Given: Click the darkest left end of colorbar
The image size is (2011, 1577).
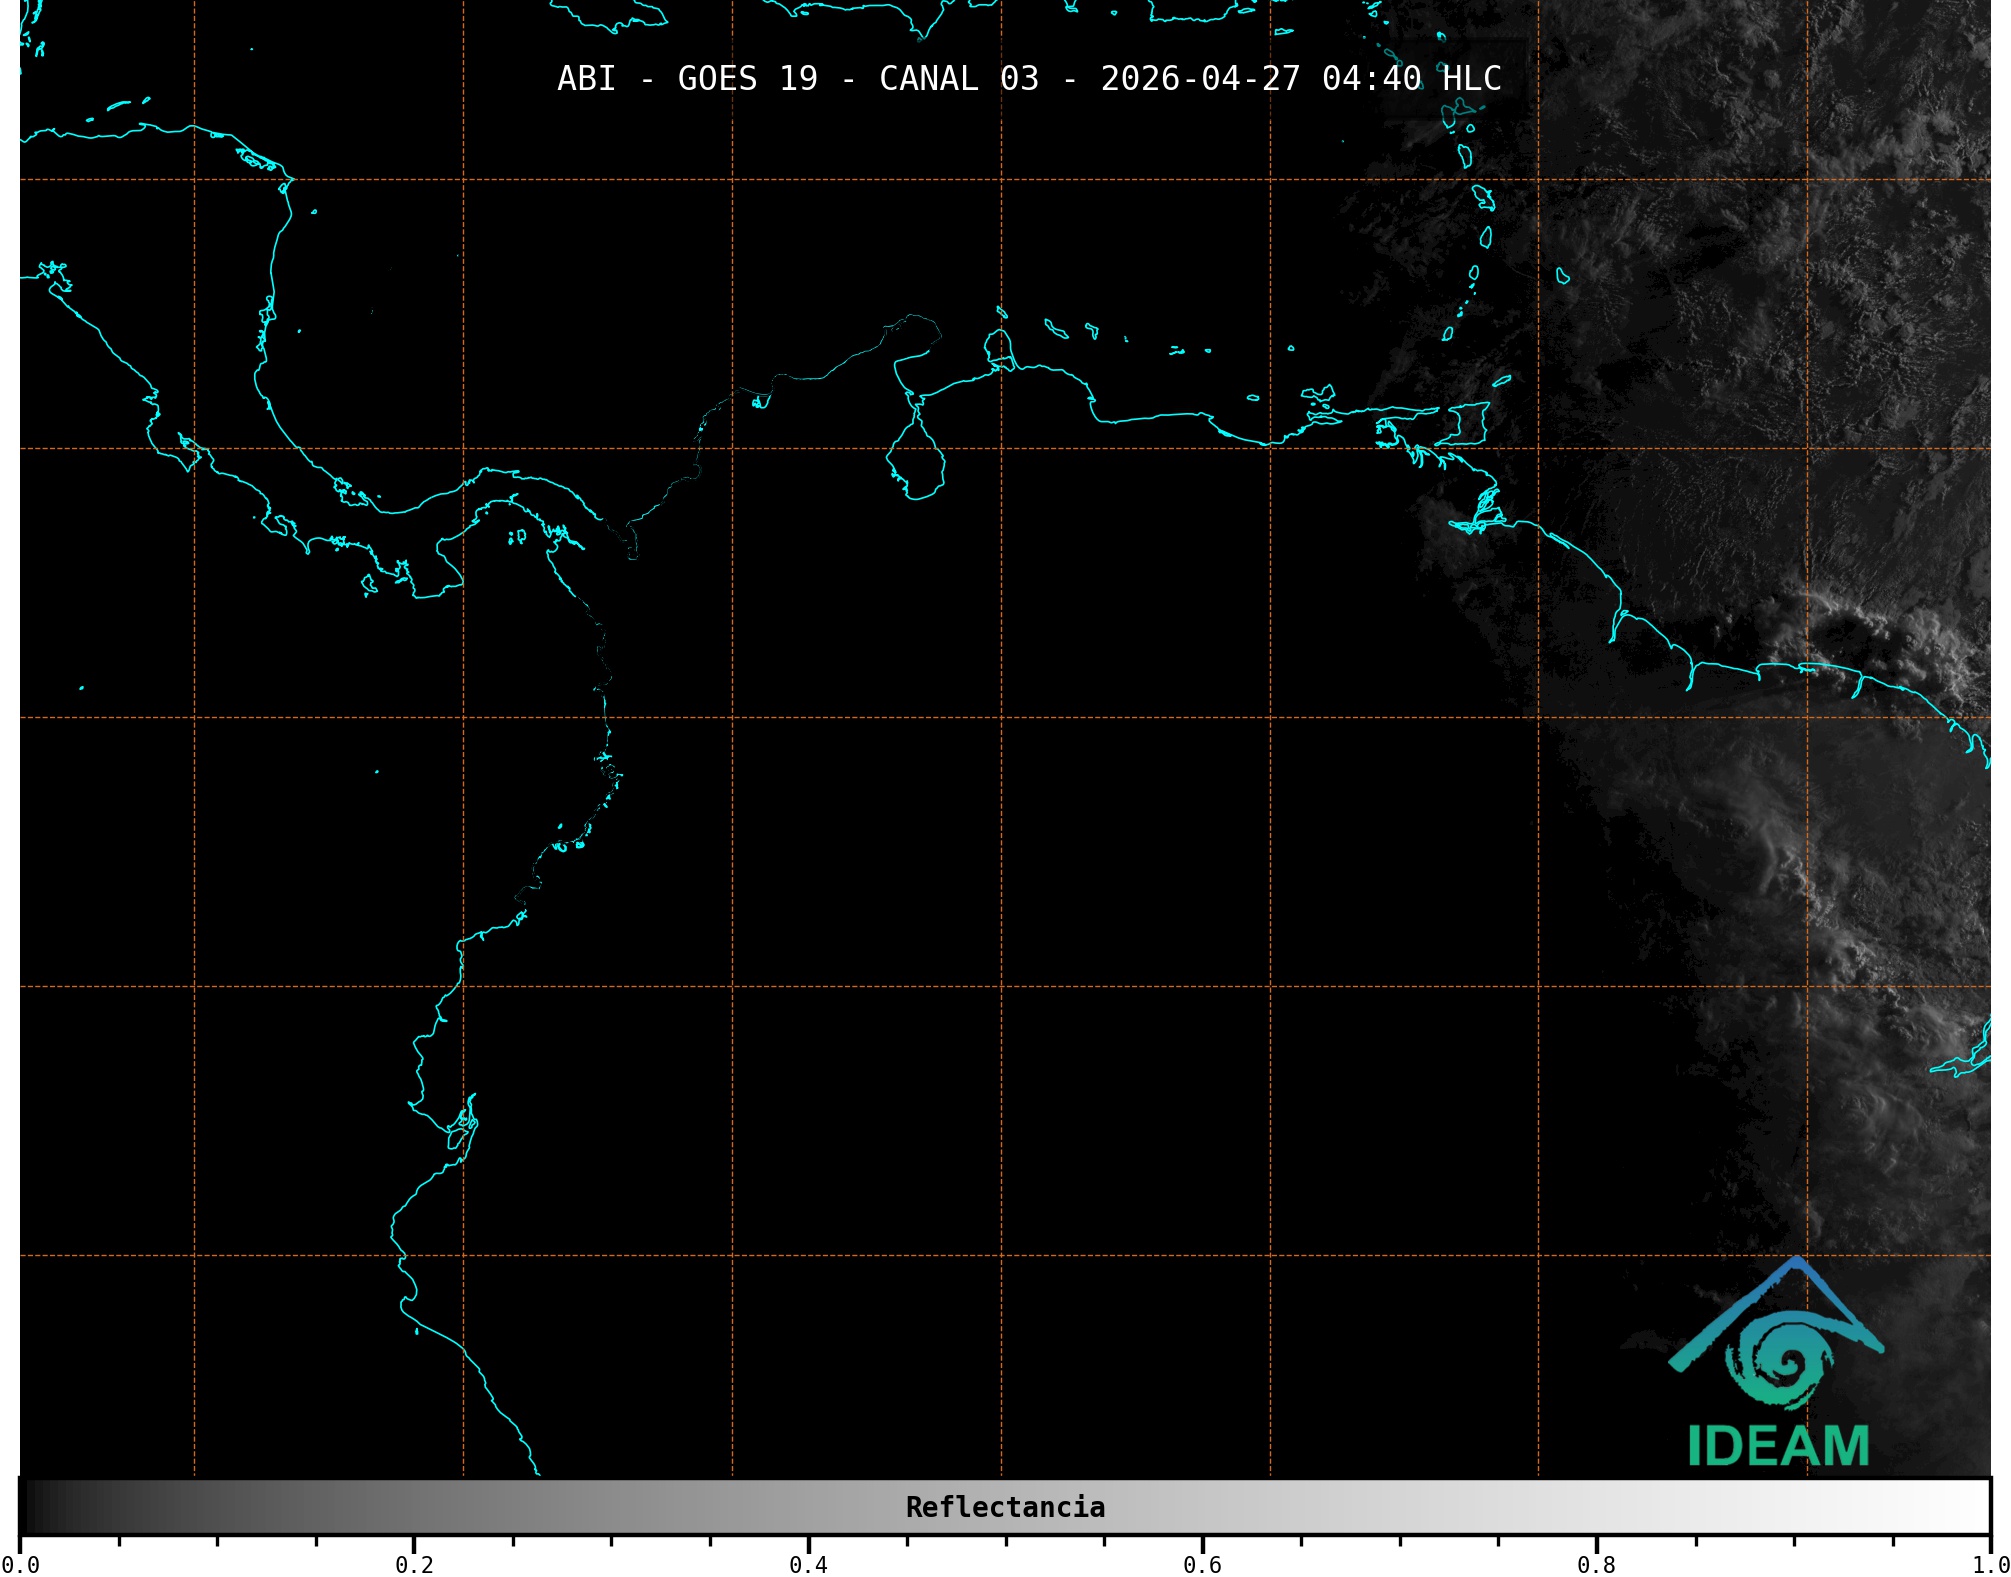Looking at the screenshot, I should 30,1507.
